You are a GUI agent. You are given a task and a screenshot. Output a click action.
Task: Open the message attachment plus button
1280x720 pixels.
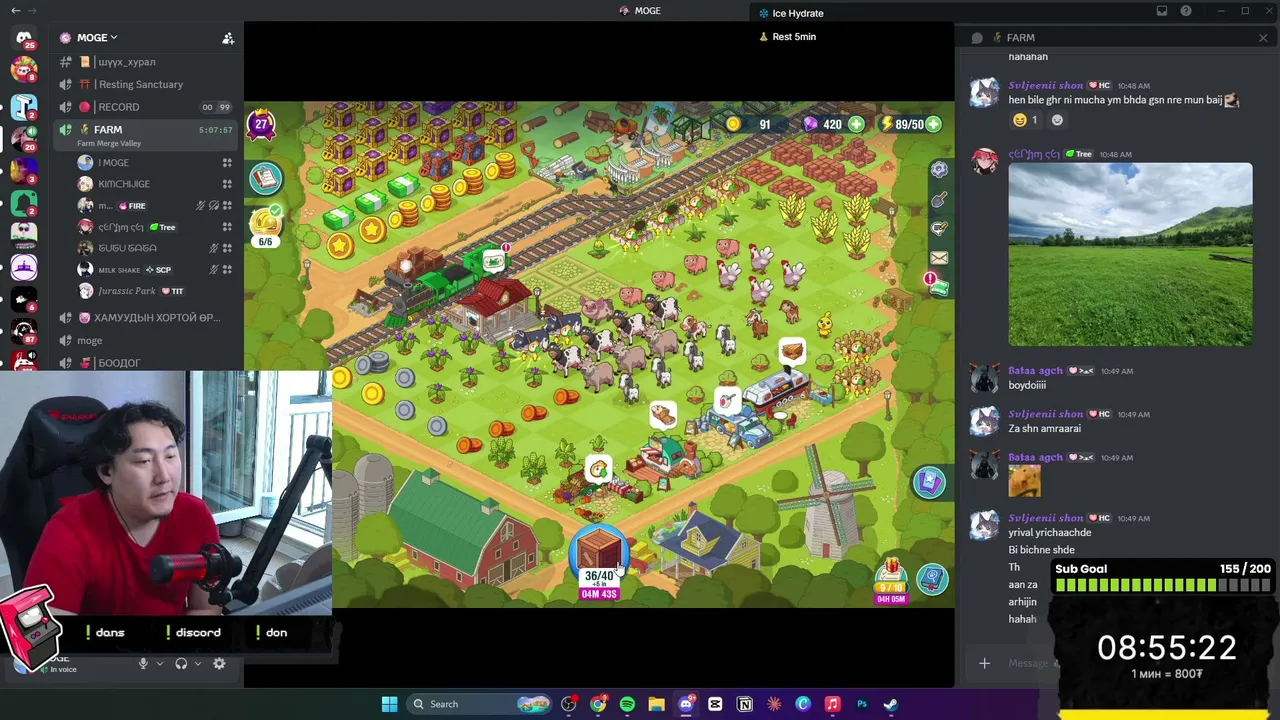[x=984, y=663]
